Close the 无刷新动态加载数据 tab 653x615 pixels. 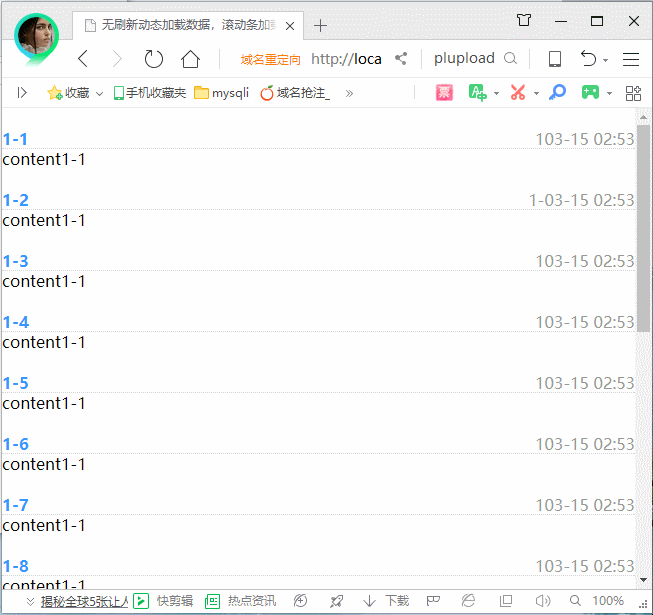290,26
